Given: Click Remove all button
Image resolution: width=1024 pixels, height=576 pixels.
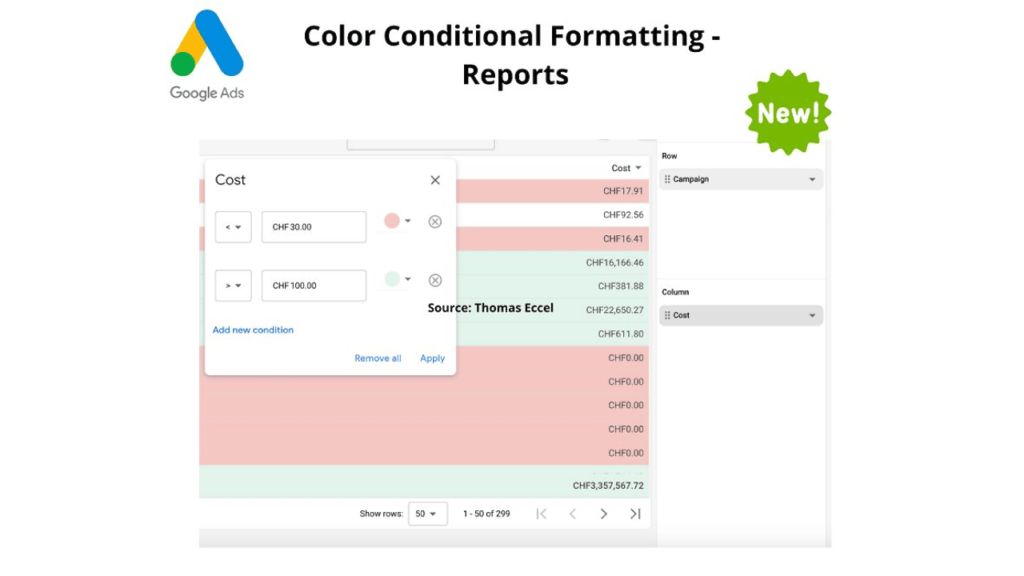Looking at the screenshot, I should [377, 358].
